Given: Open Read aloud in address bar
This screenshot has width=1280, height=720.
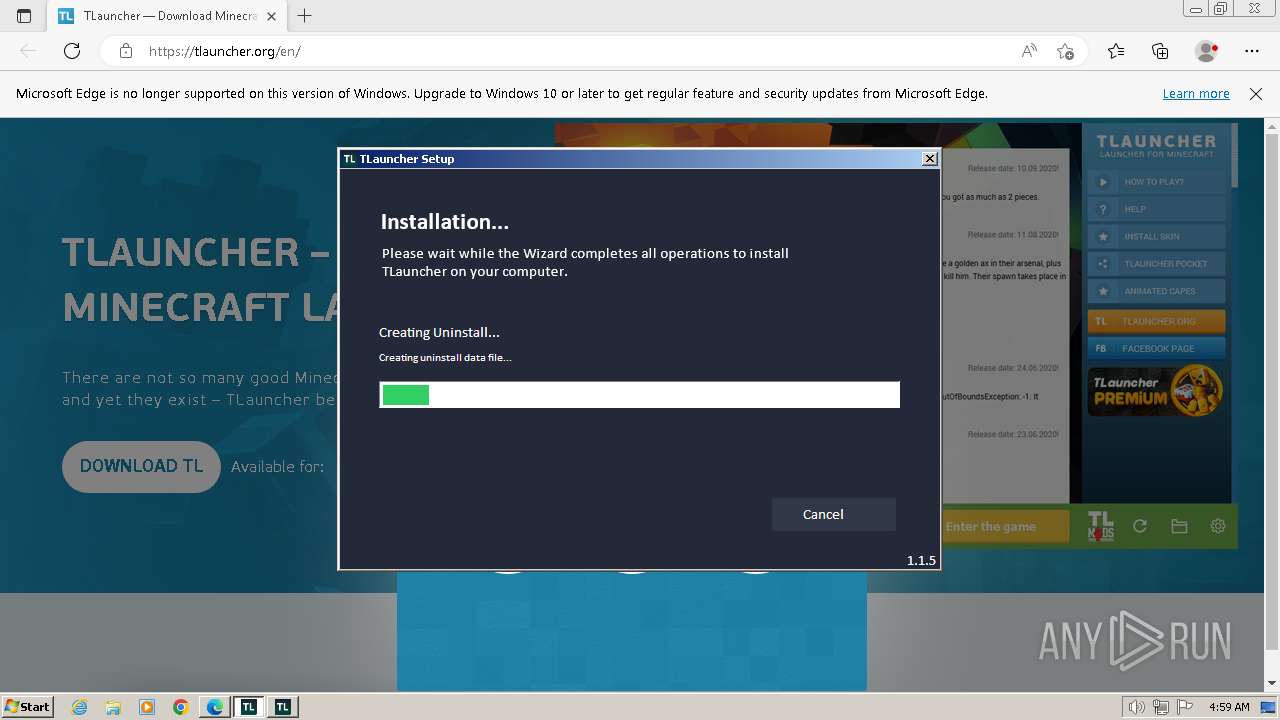Looking at the screenshot, I should click(1029, 51).
